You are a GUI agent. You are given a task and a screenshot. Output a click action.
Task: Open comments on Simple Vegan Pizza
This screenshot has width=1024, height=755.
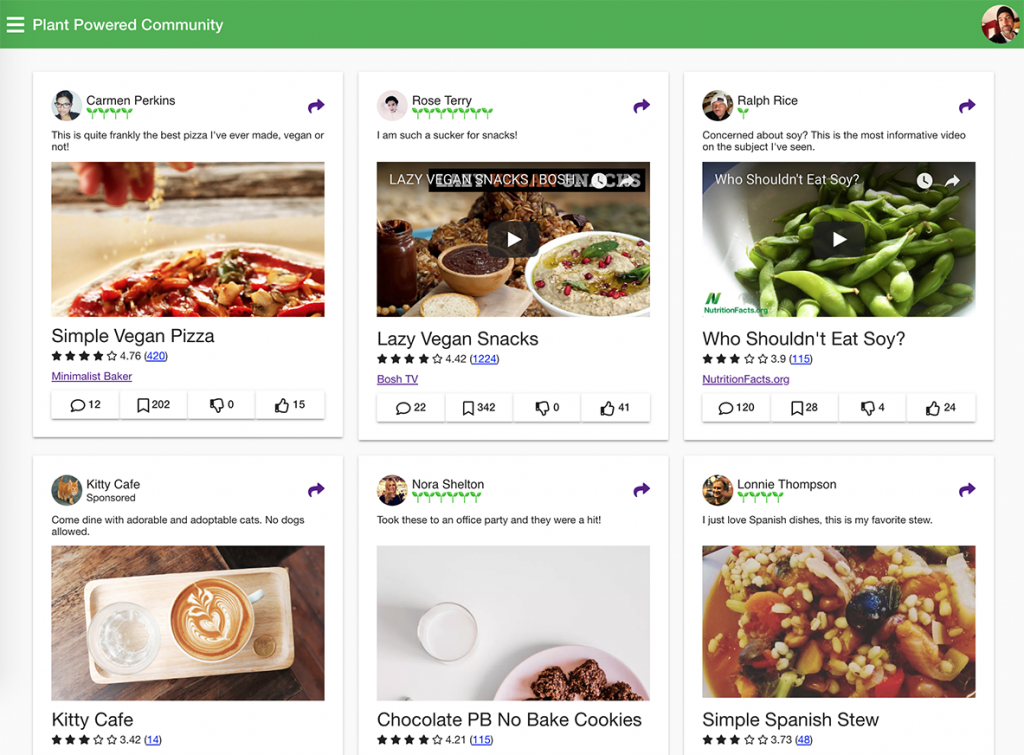[x=85, y=405]
